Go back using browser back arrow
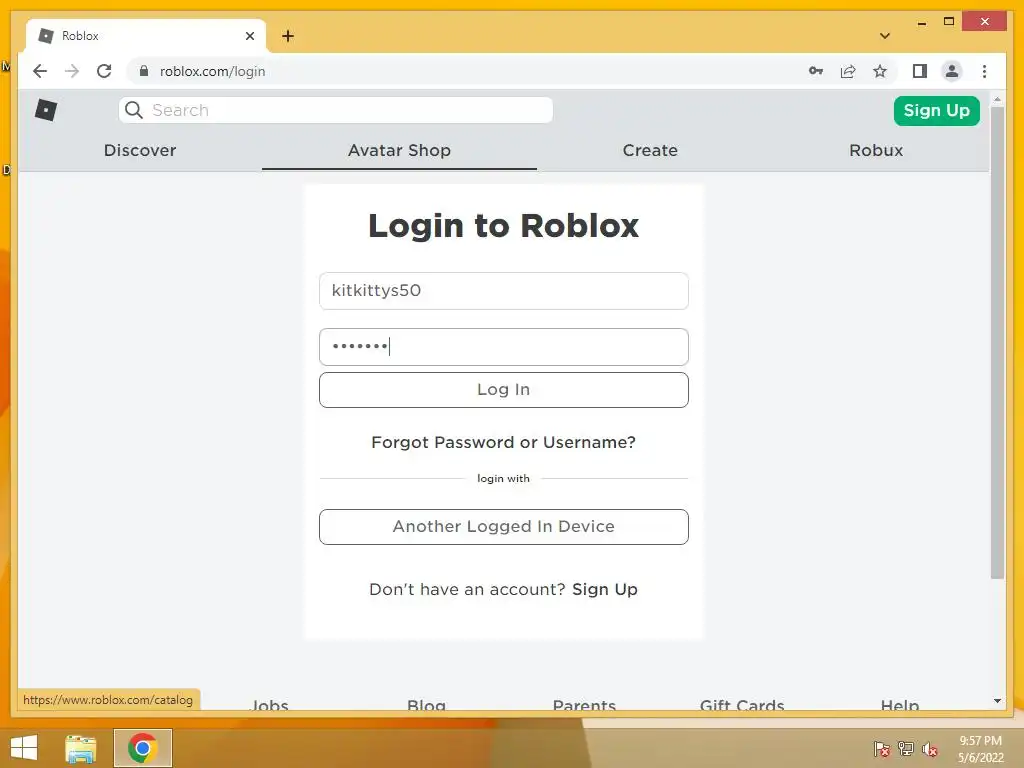 coord(40,71)
